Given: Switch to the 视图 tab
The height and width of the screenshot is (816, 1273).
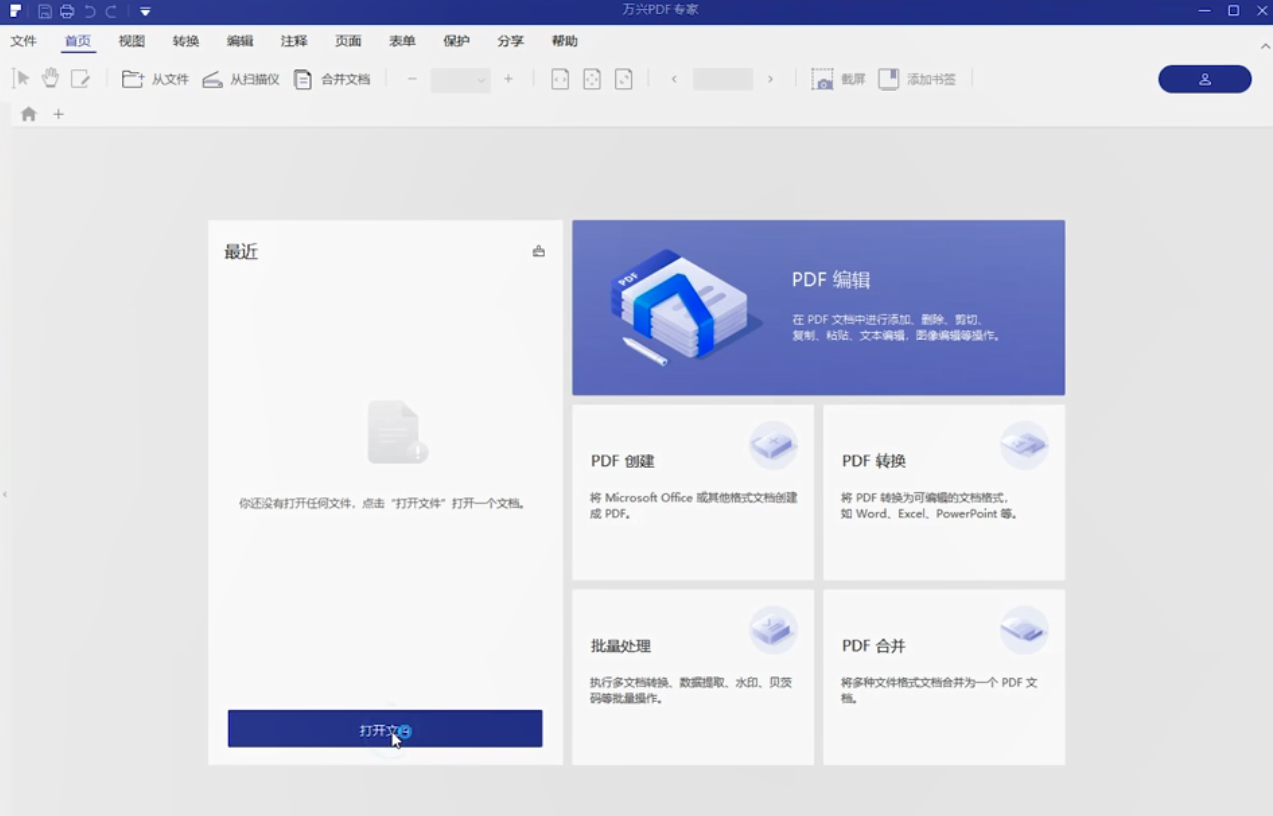Looking at the screenshot, I should point(132,41).
